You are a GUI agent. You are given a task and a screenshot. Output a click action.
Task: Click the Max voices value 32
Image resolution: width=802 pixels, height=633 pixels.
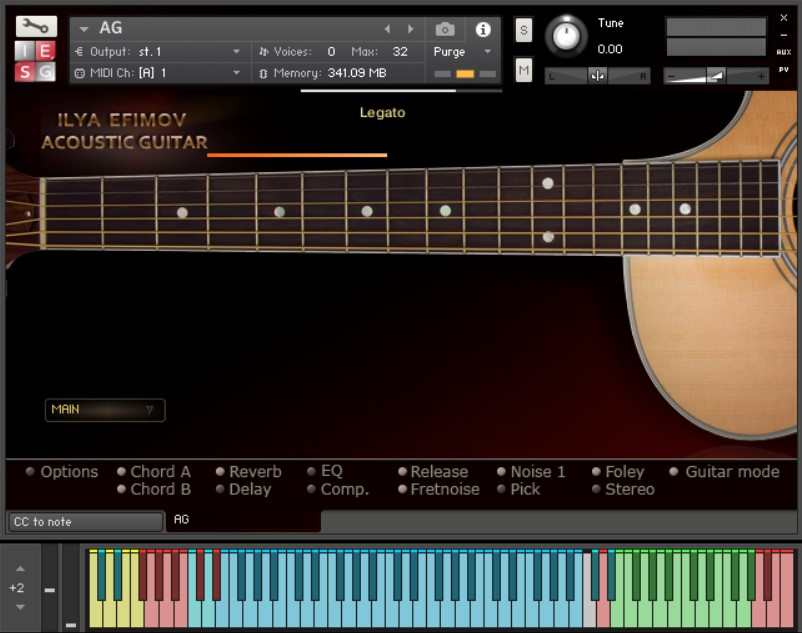pyautogui.click(x=400, y=52)
